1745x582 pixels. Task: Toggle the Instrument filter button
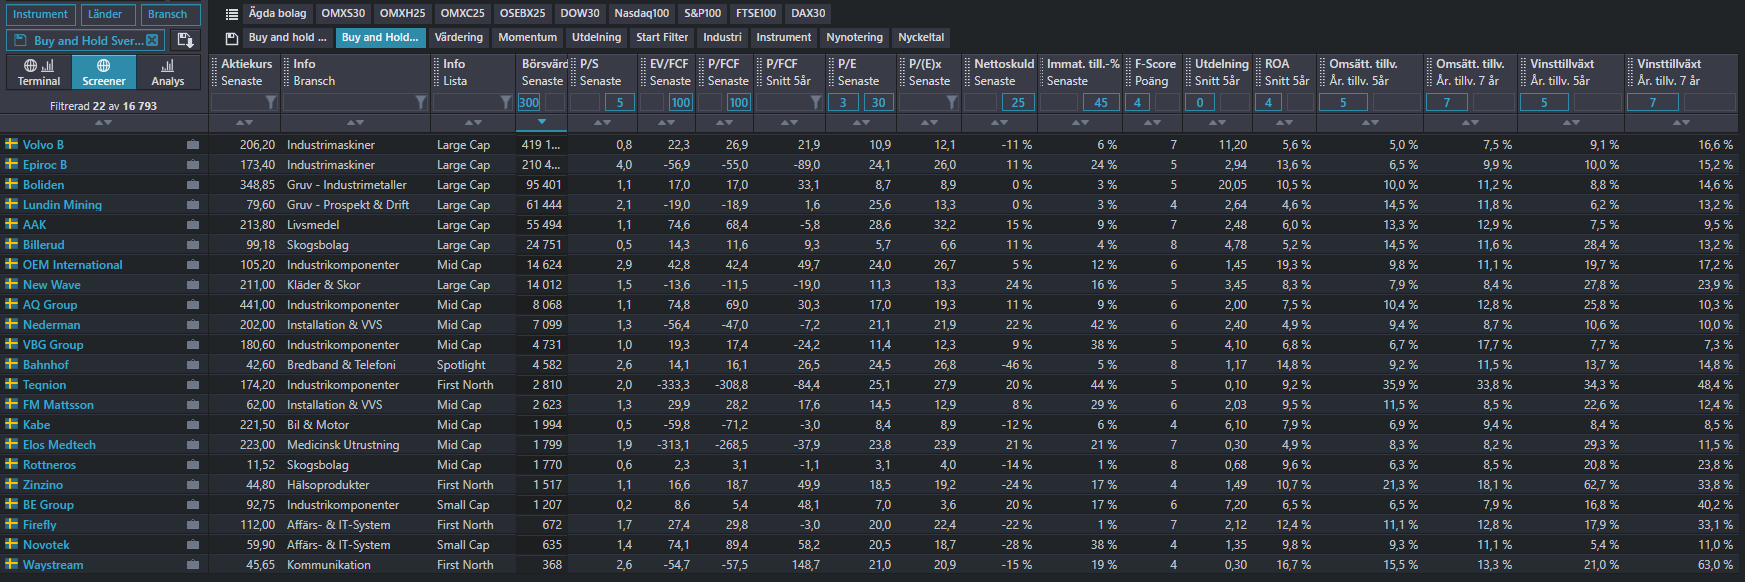pyautogui.click(x=40, y=14)
